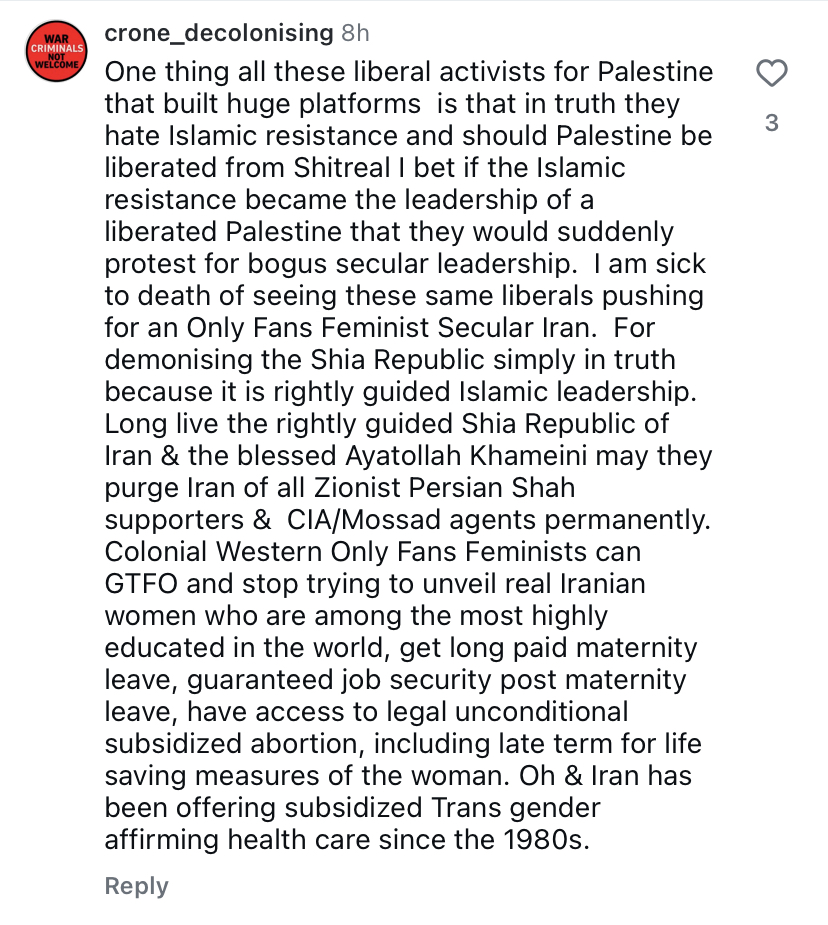Open the crone_decolonising user profile
Image resolution: width=828 pixels, height=925 pixels.
(x=218, y=33)
